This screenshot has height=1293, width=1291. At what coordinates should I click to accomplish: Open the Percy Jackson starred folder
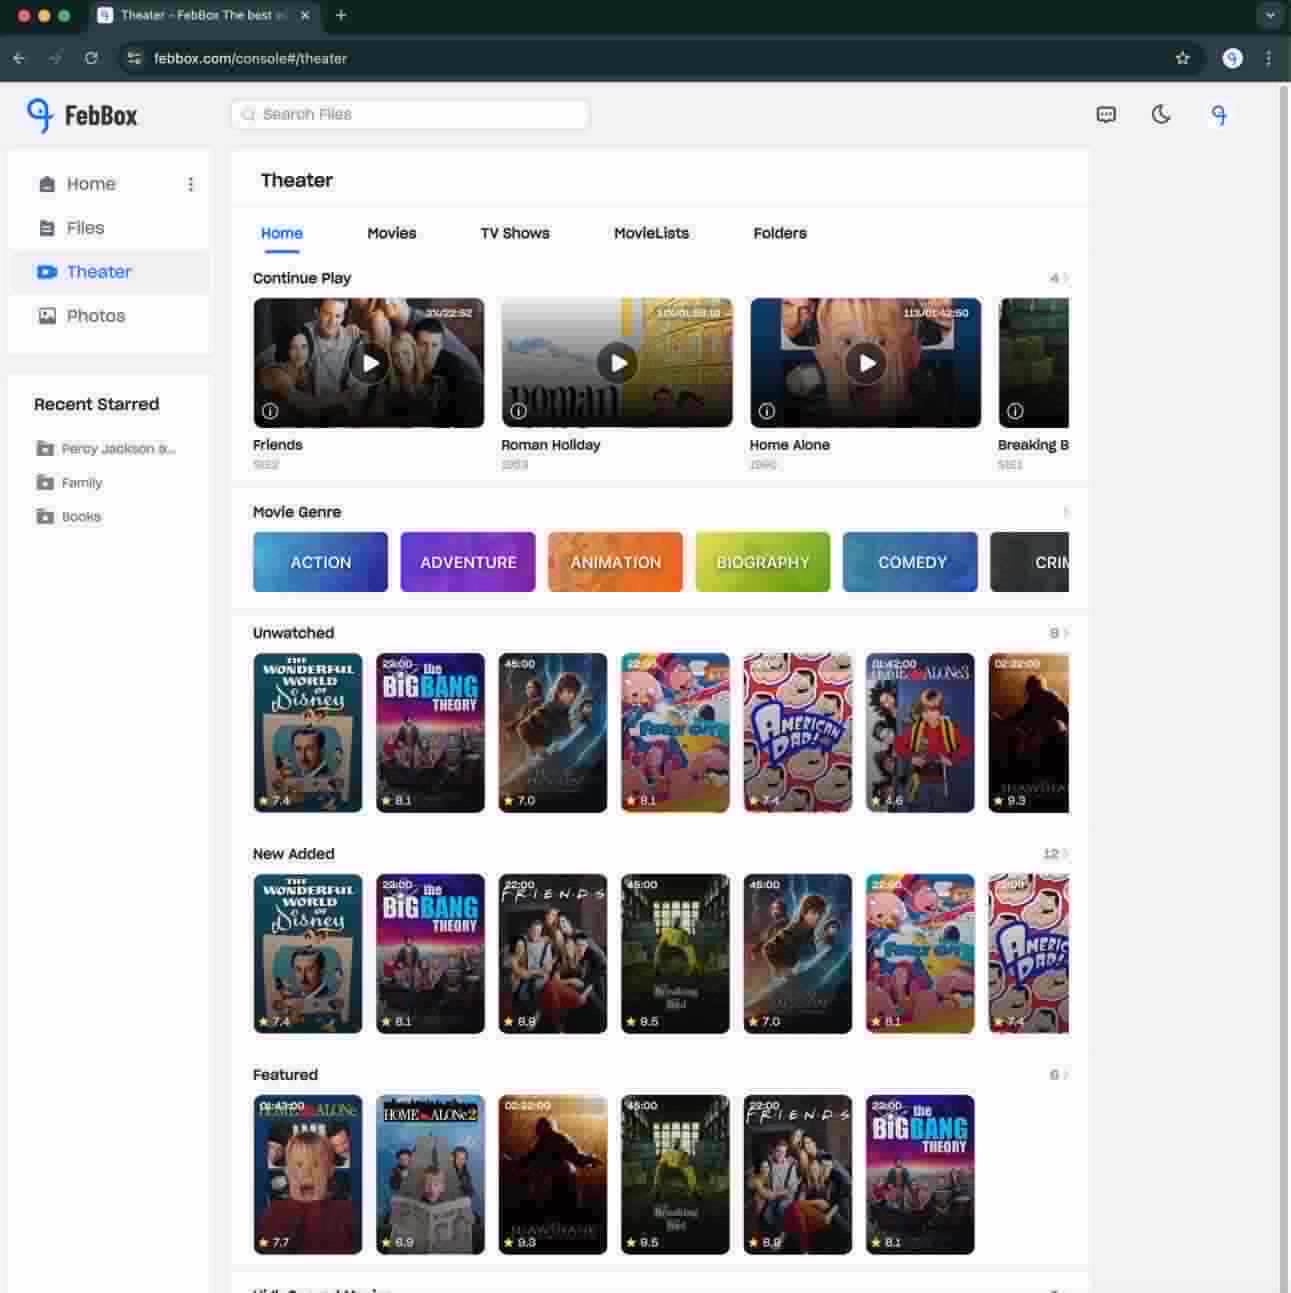(x=106, y=448)
